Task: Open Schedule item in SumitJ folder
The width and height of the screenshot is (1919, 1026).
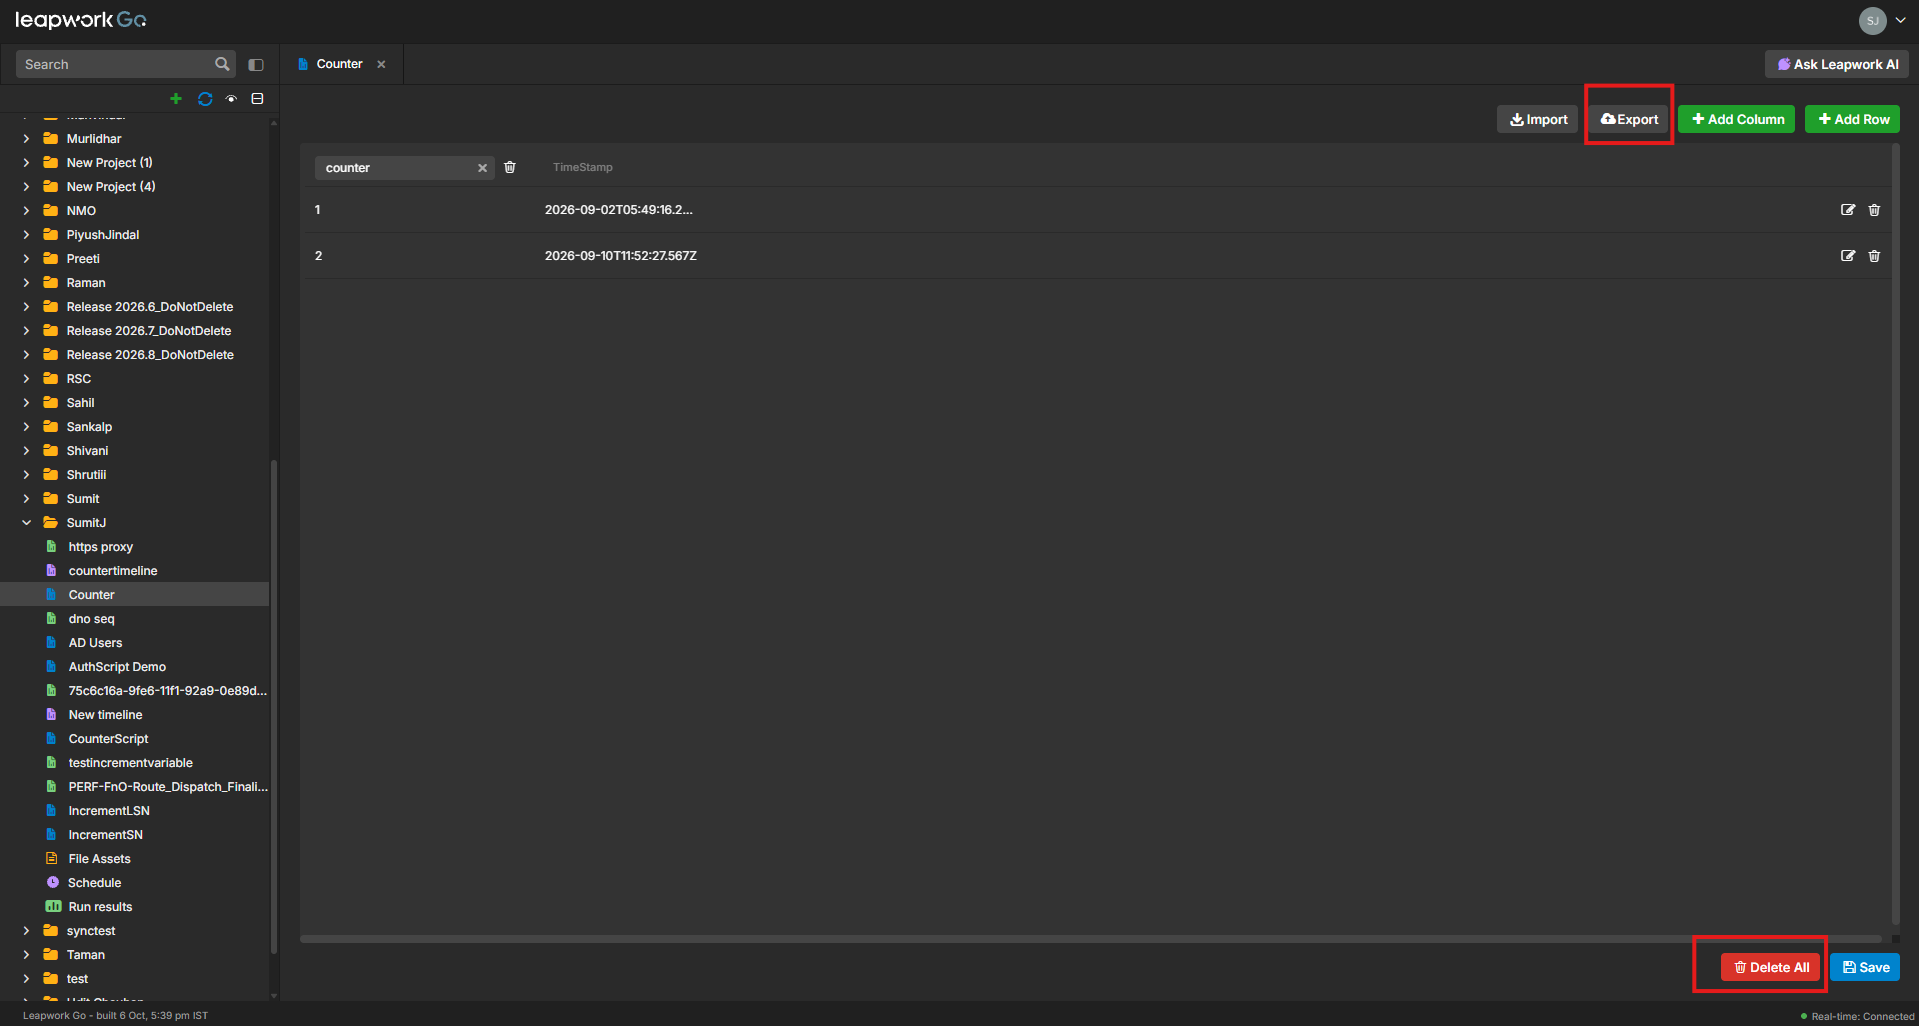Action: click(x=95, y=883)
